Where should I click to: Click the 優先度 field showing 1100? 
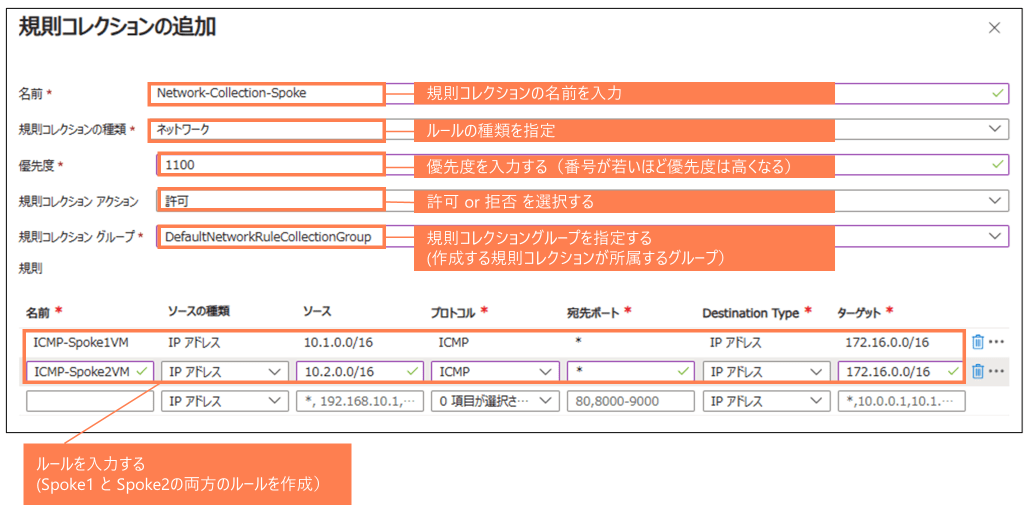pyautogui.click(x=583, y=165)
